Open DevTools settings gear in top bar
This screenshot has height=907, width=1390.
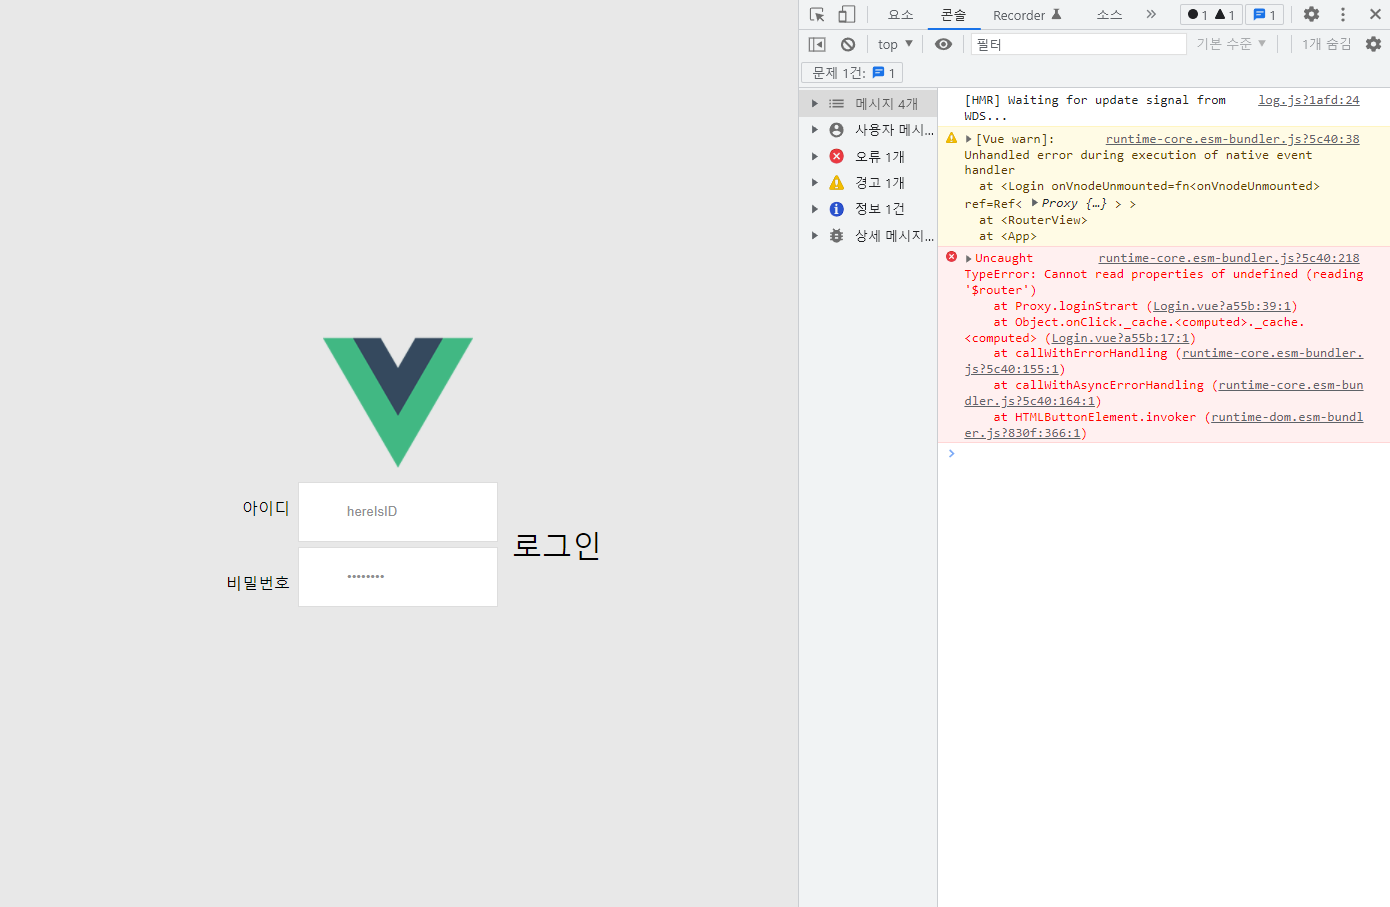pos(1312,14)
